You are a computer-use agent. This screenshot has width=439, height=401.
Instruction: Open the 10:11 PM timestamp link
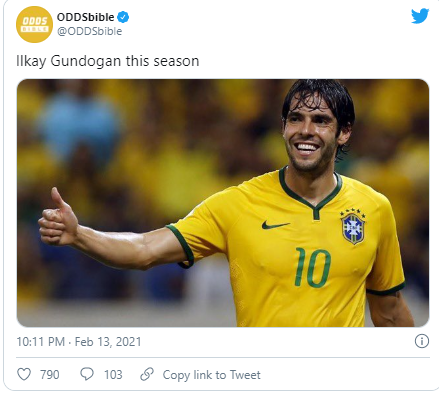coord(41,342)
